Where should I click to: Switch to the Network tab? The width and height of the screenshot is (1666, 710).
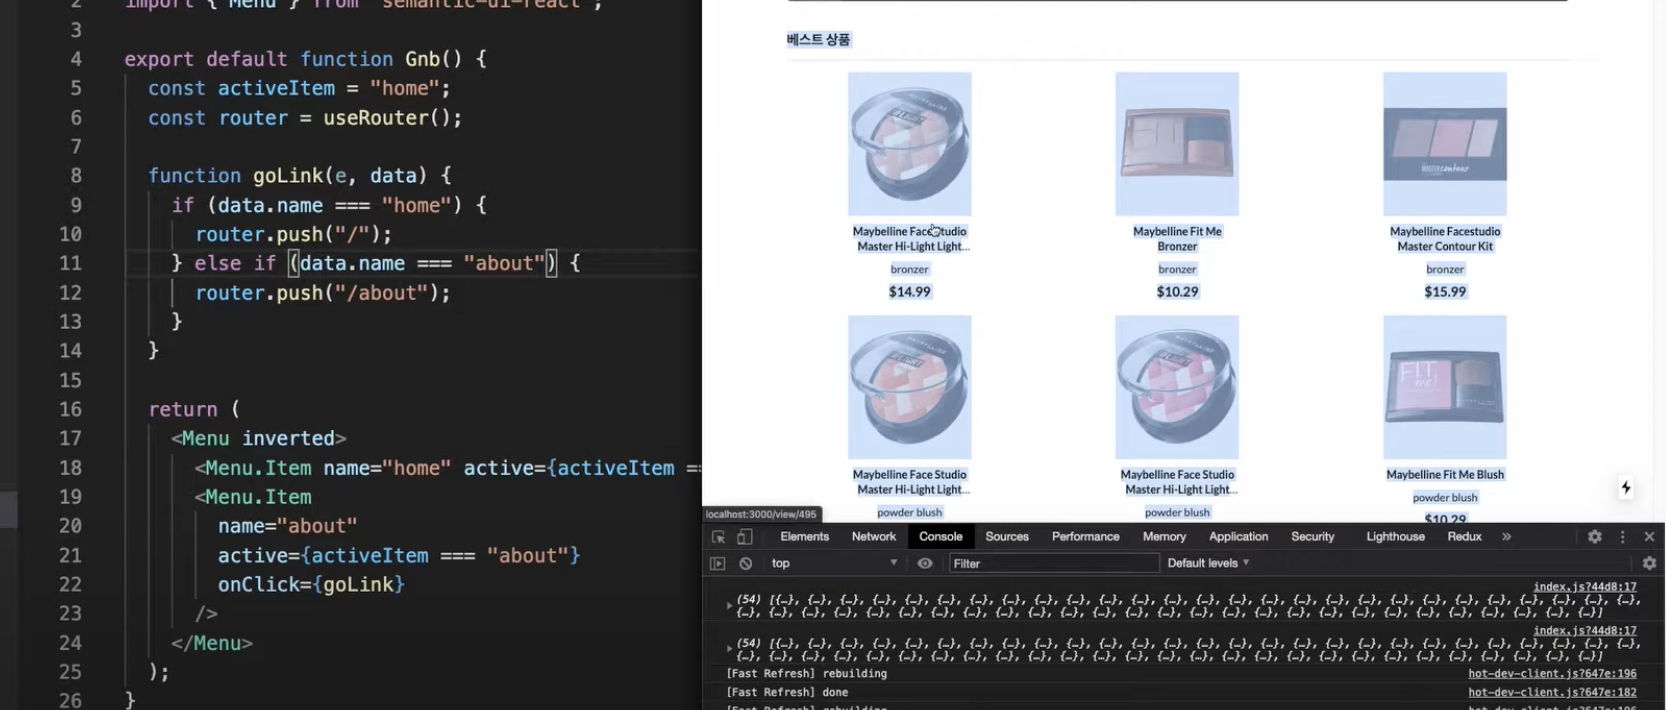pos(874,537)
